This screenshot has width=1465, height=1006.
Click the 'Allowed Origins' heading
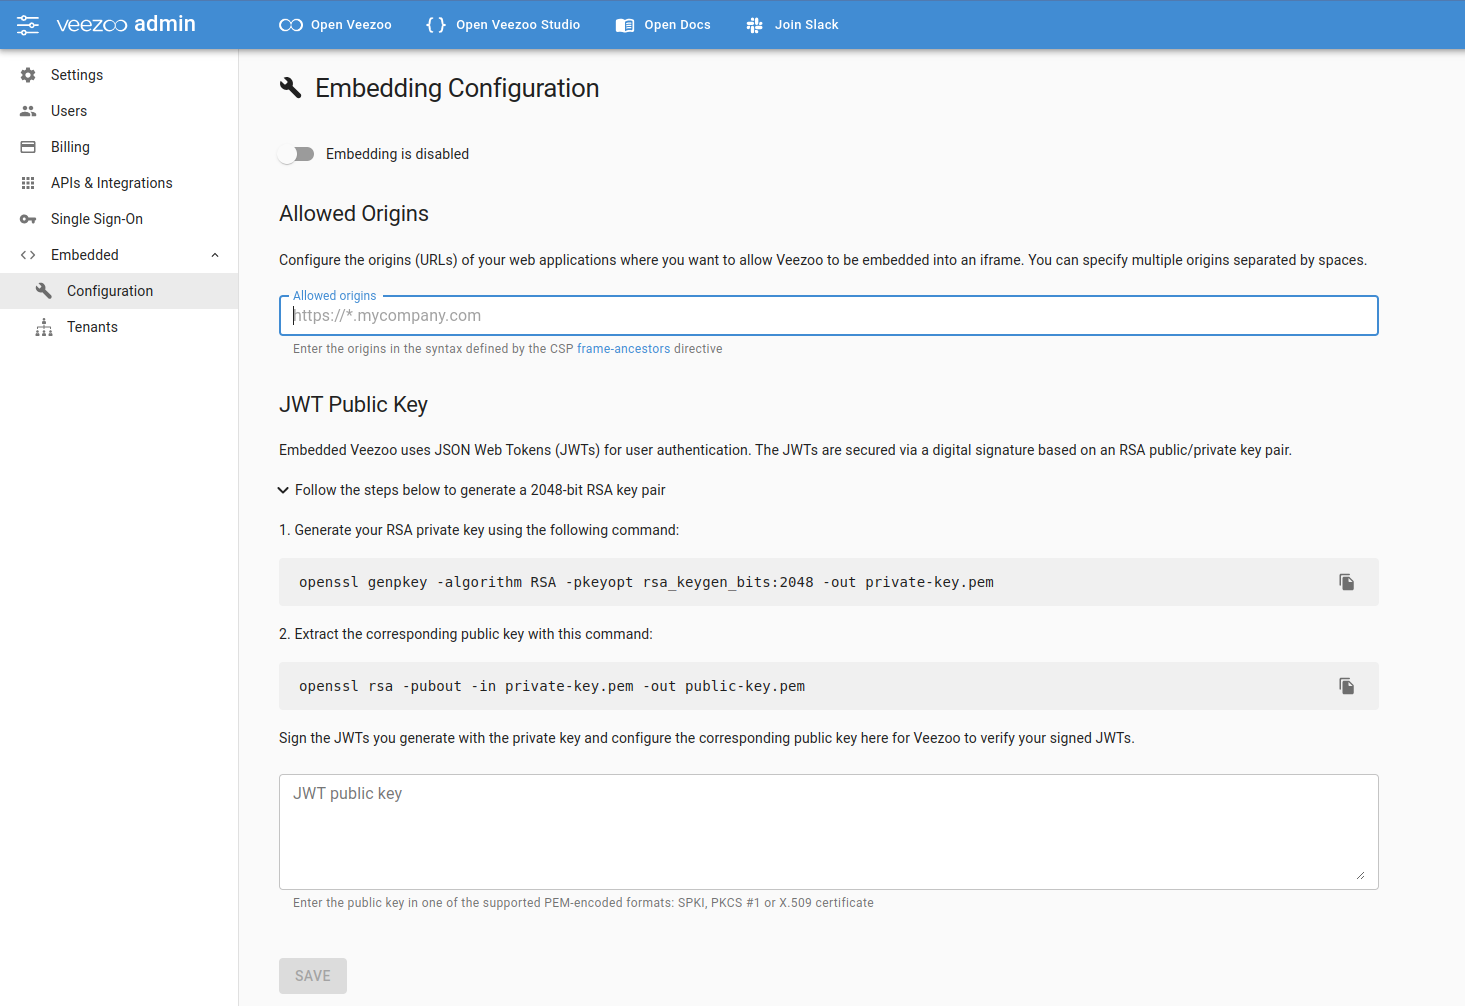tap(354, 213)
